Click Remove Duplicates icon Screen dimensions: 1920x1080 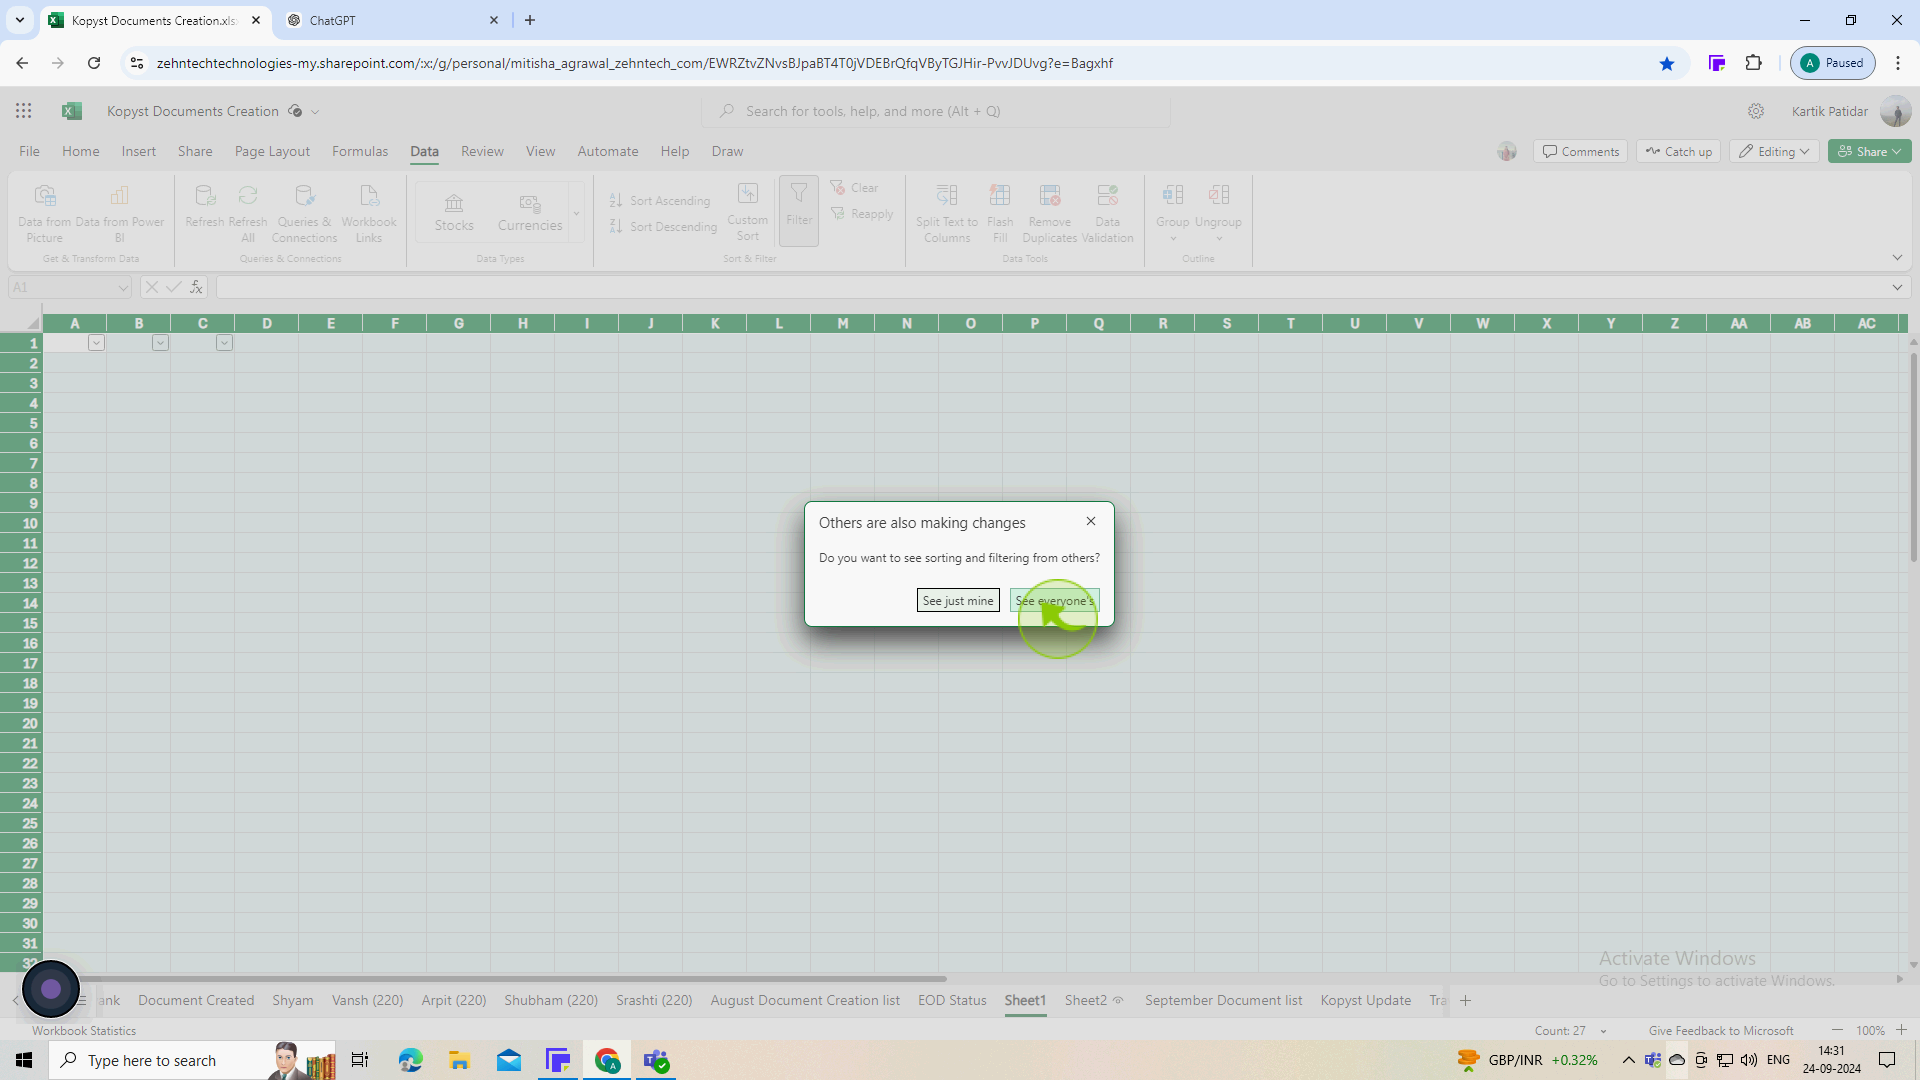coord(1050,213)
